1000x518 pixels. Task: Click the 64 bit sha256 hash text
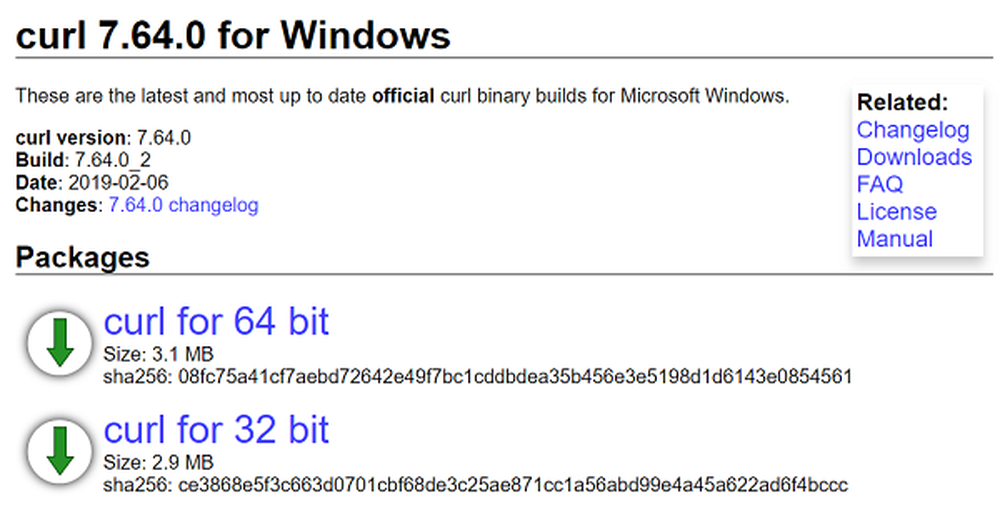click(x=477, y=376)
